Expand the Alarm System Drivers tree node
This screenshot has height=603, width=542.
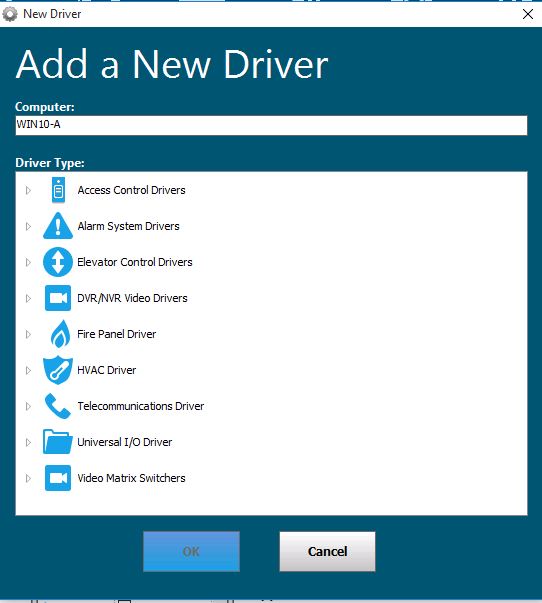tap(28, 226)
